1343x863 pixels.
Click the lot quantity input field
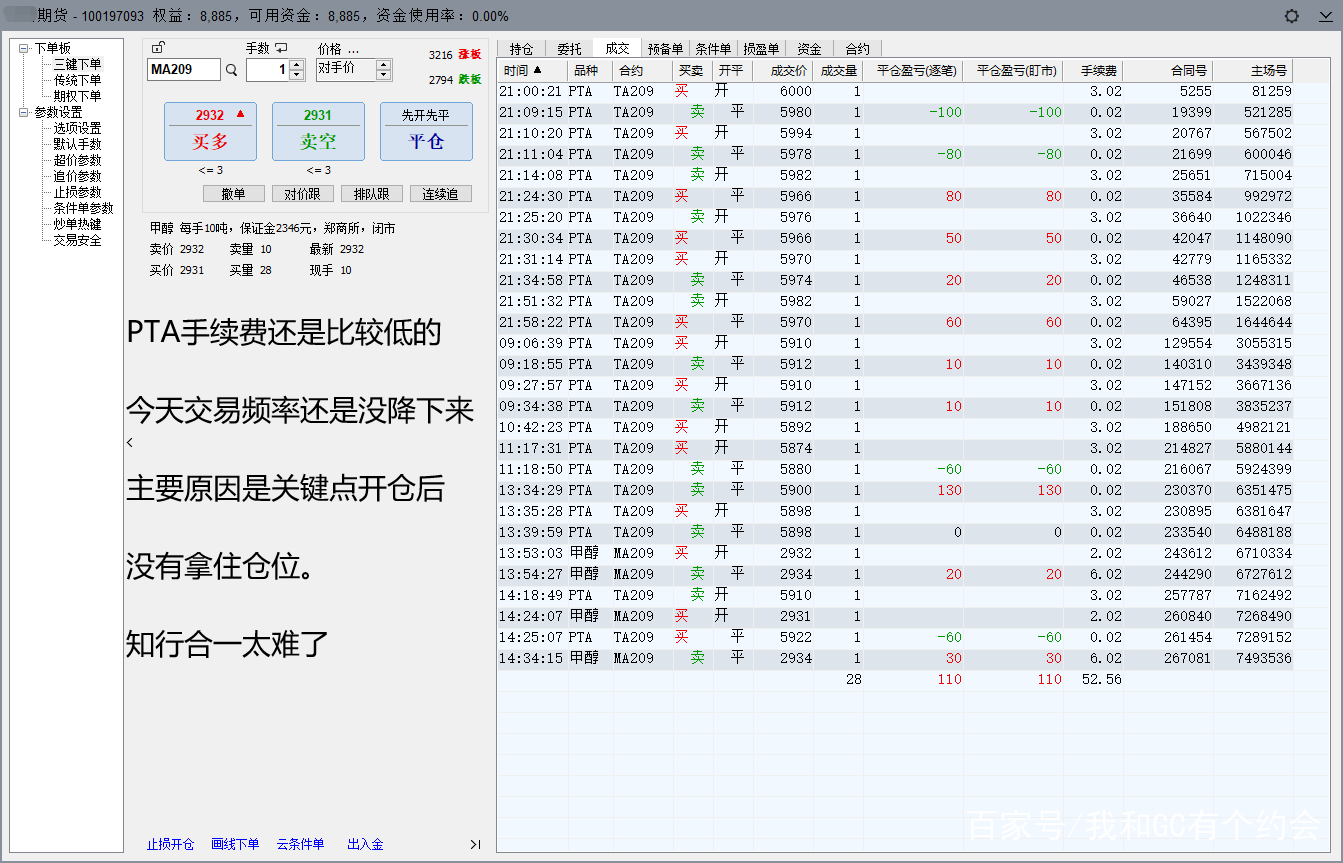click(268, 70)
